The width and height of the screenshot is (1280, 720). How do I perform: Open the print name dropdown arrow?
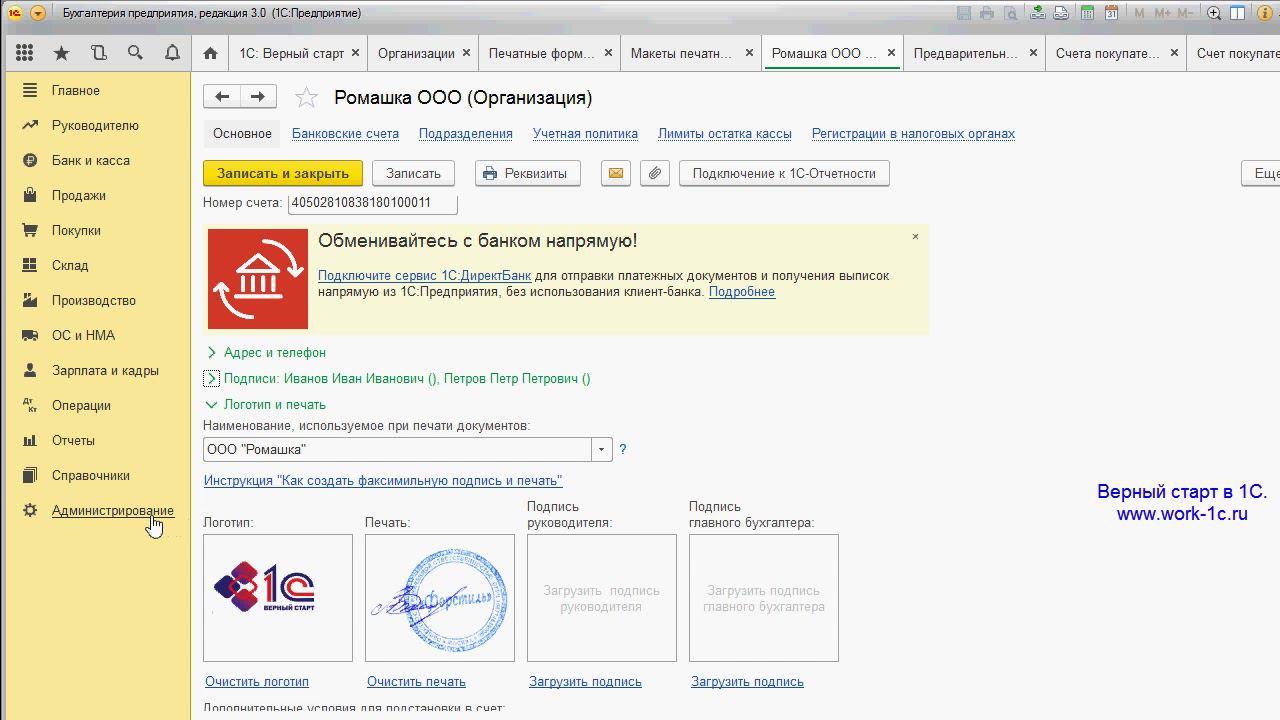pyautogui.click(x=601, y=450)
